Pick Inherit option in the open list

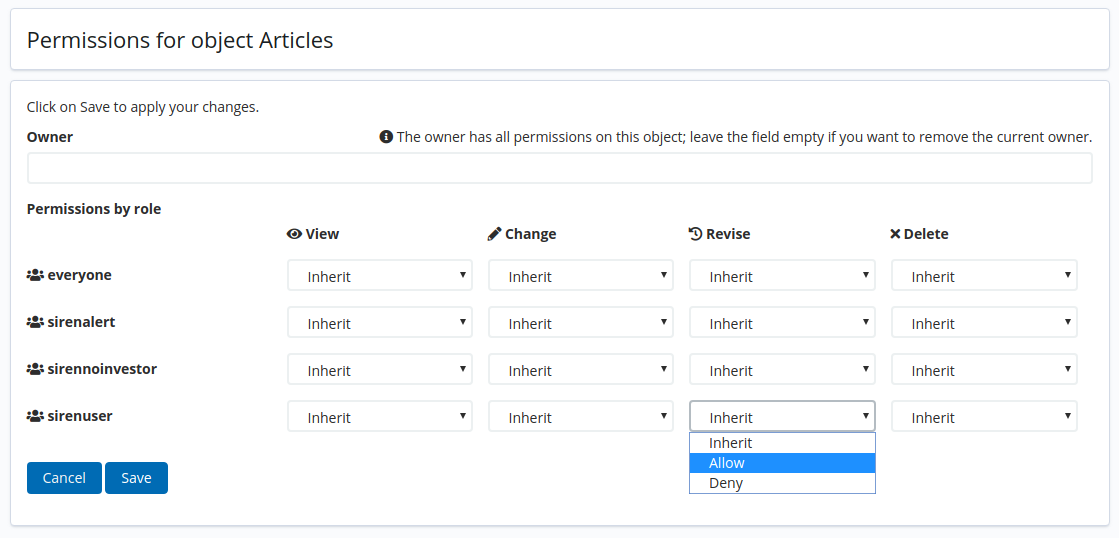(x=782, y=443)
